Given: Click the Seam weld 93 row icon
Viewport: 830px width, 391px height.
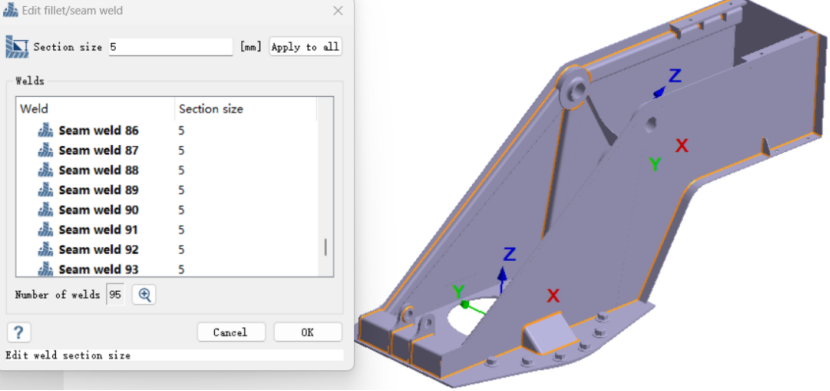Looking at the screenshot, I should point(46,269).
